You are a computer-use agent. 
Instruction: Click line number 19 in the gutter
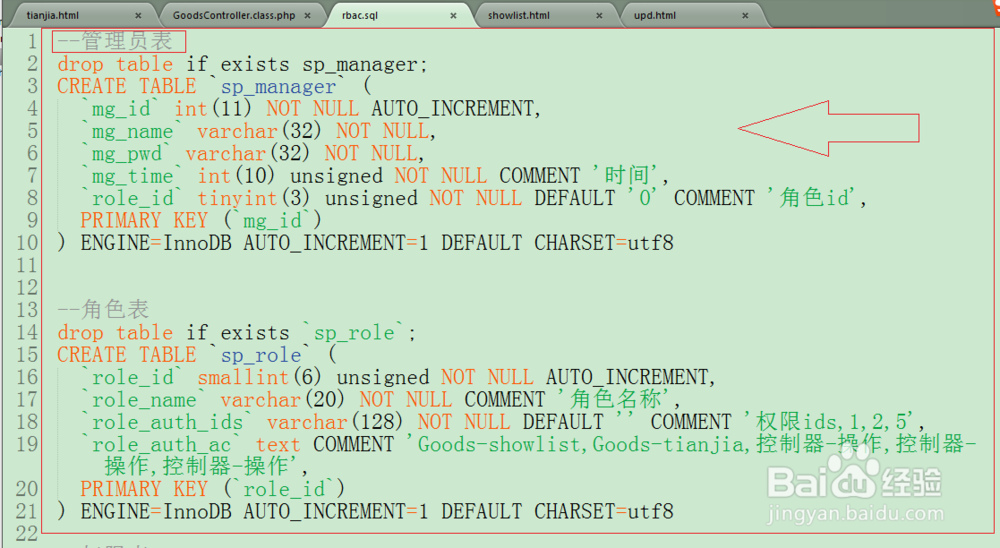(x=26, y=444)
